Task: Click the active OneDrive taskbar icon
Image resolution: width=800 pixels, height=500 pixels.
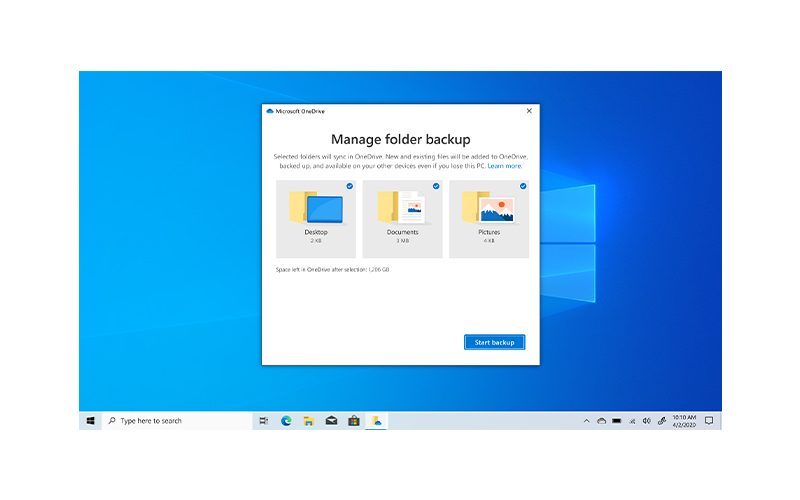Action: click(376, 421)
